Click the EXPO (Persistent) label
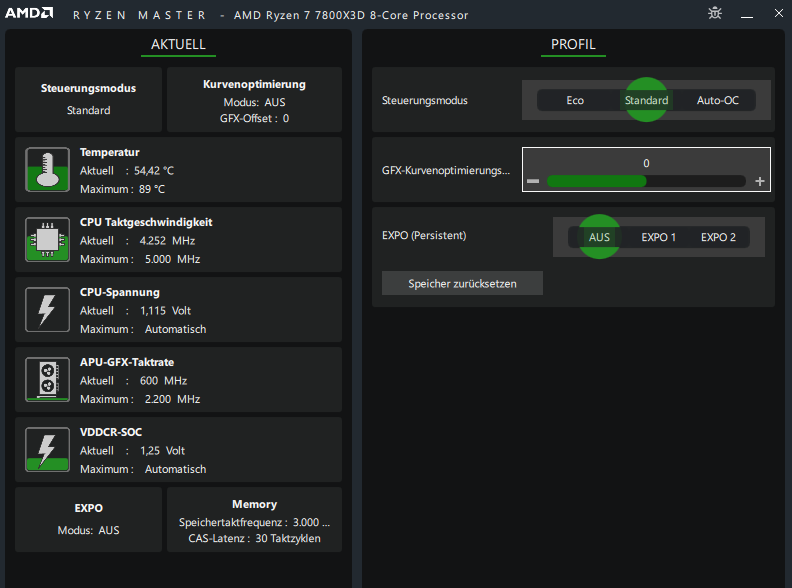 tap(424, 235)
